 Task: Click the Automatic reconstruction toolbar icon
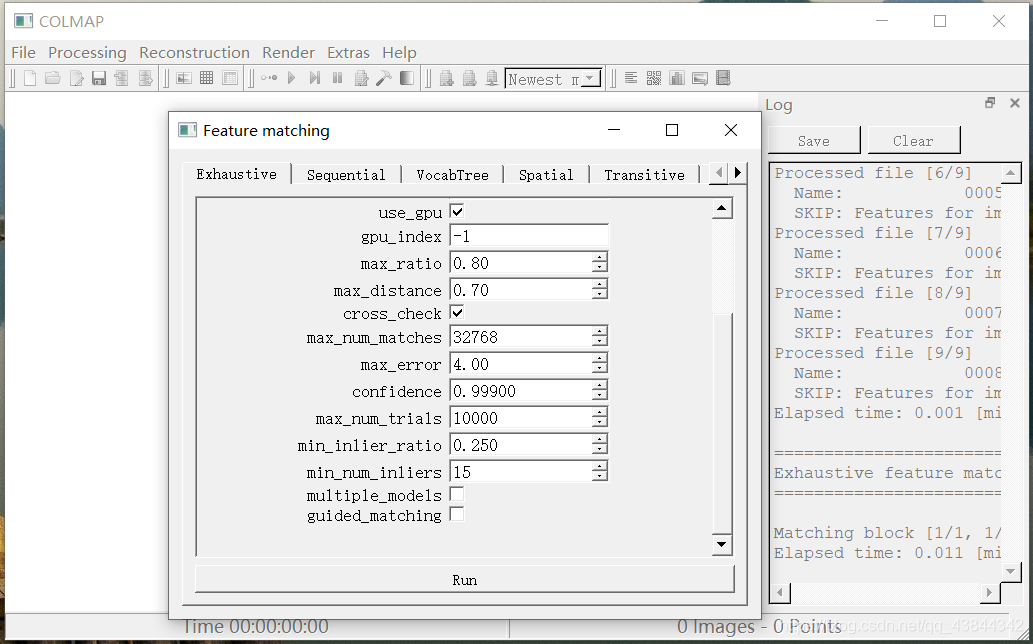coord(269,78)
